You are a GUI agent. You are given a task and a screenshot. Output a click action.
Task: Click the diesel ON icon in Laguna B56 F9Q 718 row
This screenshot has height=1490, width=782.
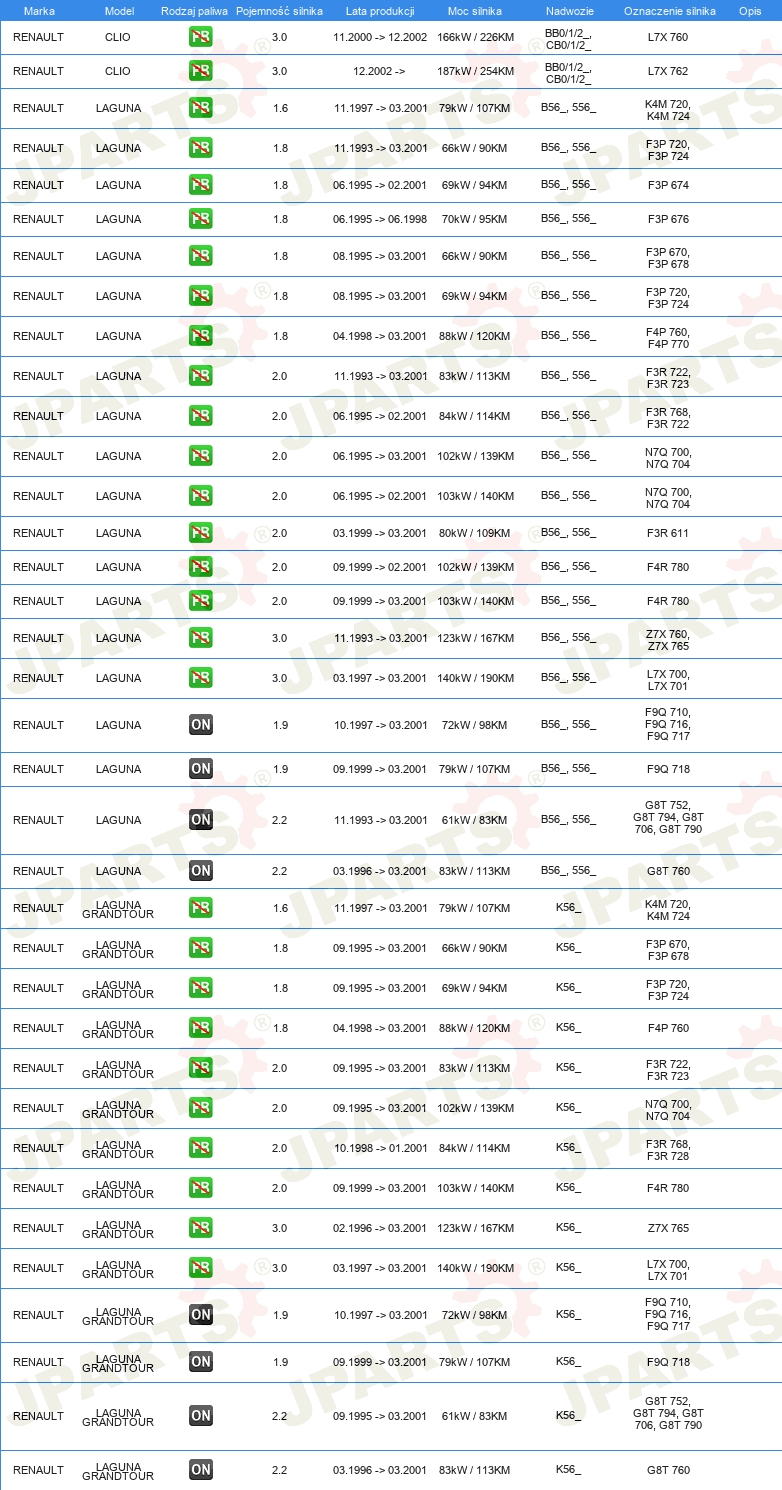click(x=200, y=769)
